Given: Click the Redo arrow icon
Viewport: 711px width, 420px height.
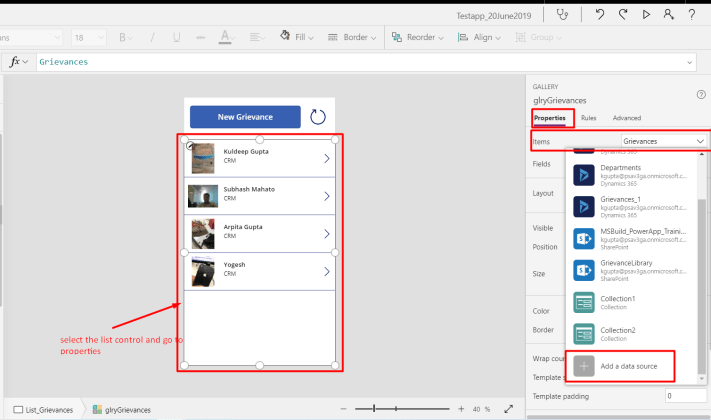Looking at the screenshot, I should pos(622,14).
